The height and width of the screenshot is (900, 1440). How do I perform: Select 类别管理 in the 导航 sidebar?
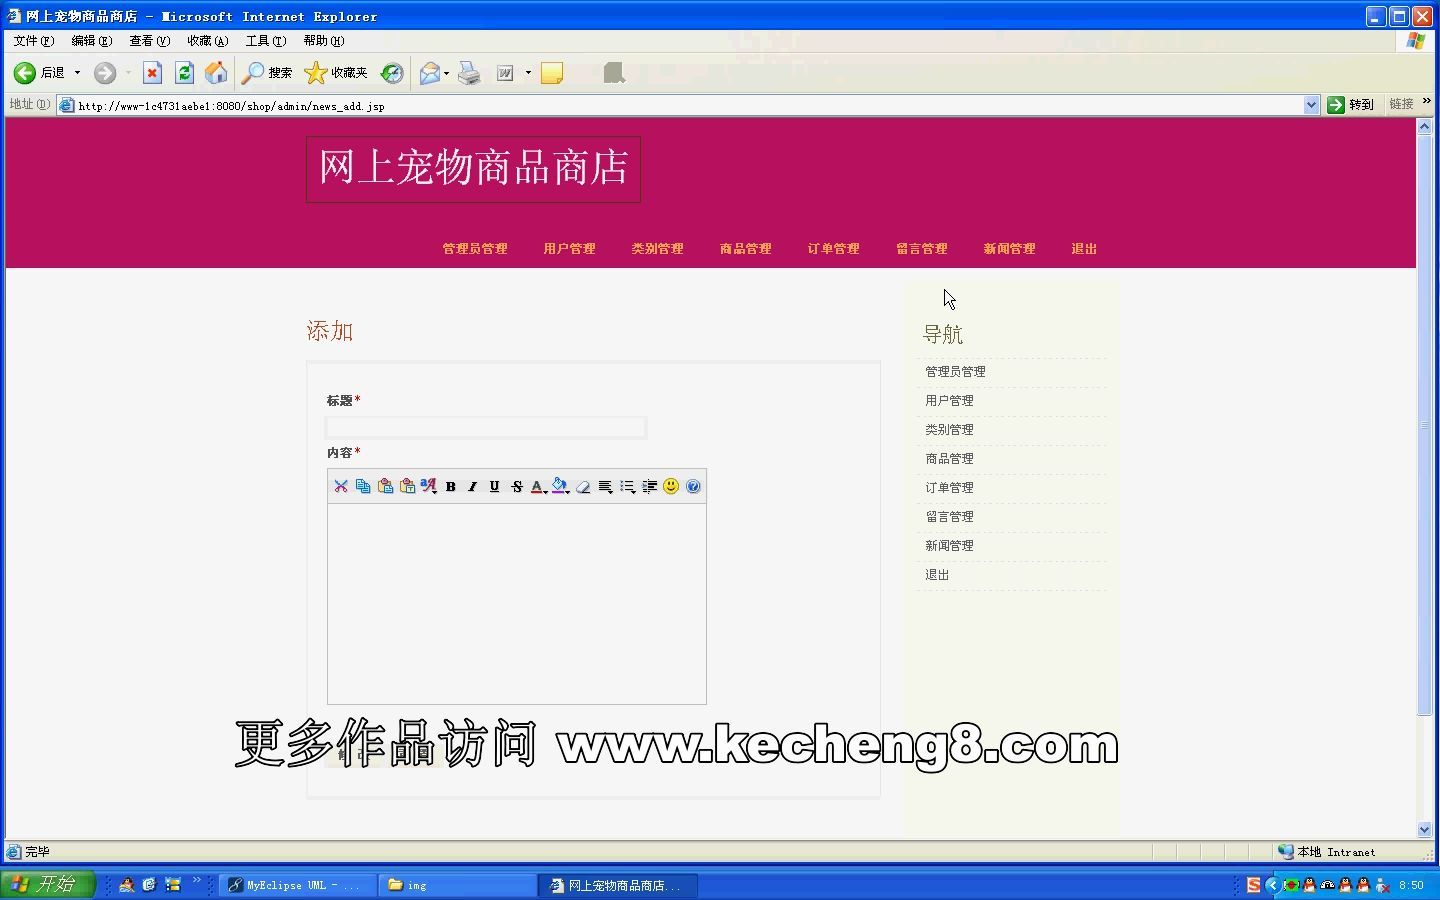coord(949,430)
